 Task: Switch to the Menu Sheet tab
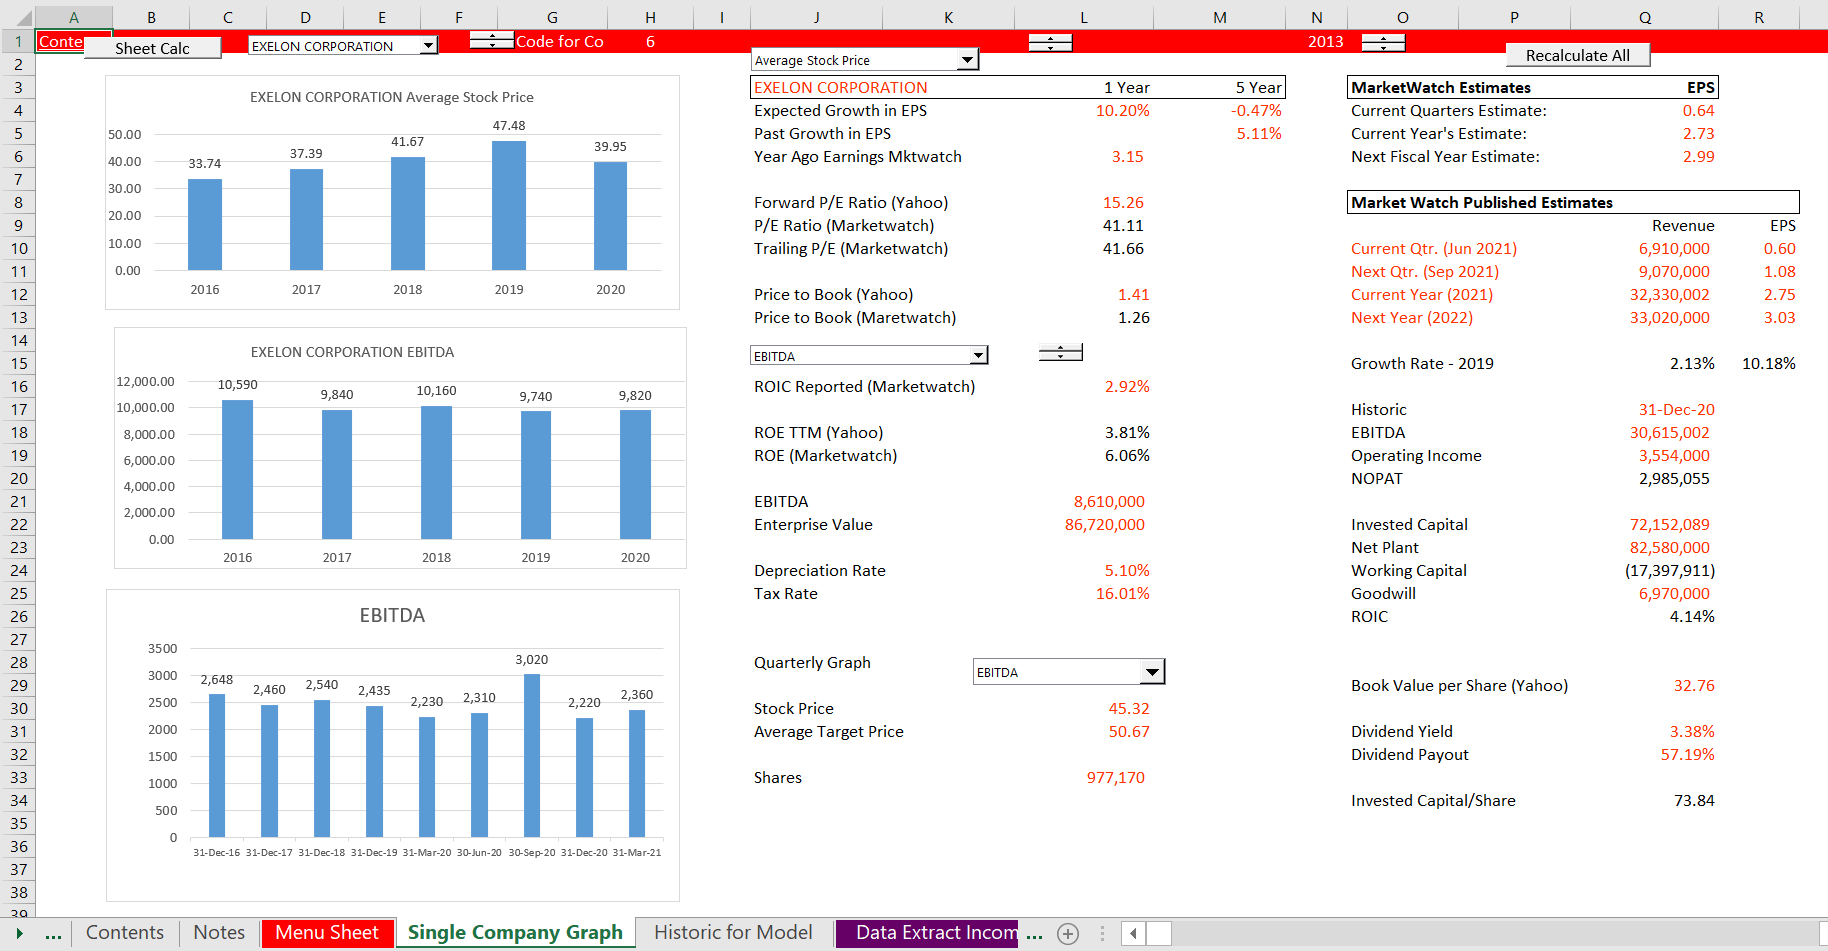click(327, 932)
